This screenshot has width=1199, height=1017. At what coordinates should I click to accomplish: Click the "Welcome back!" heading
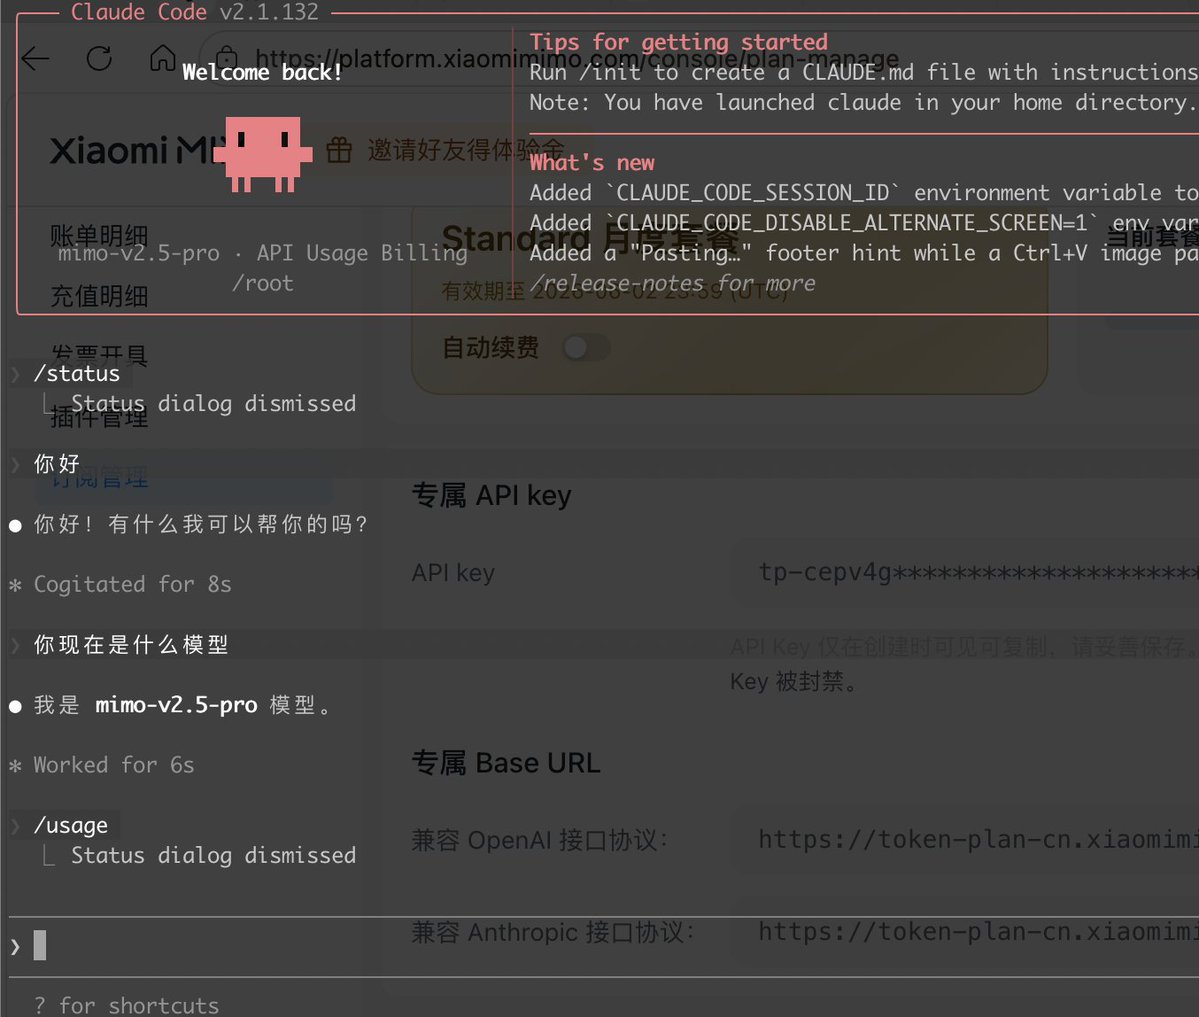tap(262, 72)
